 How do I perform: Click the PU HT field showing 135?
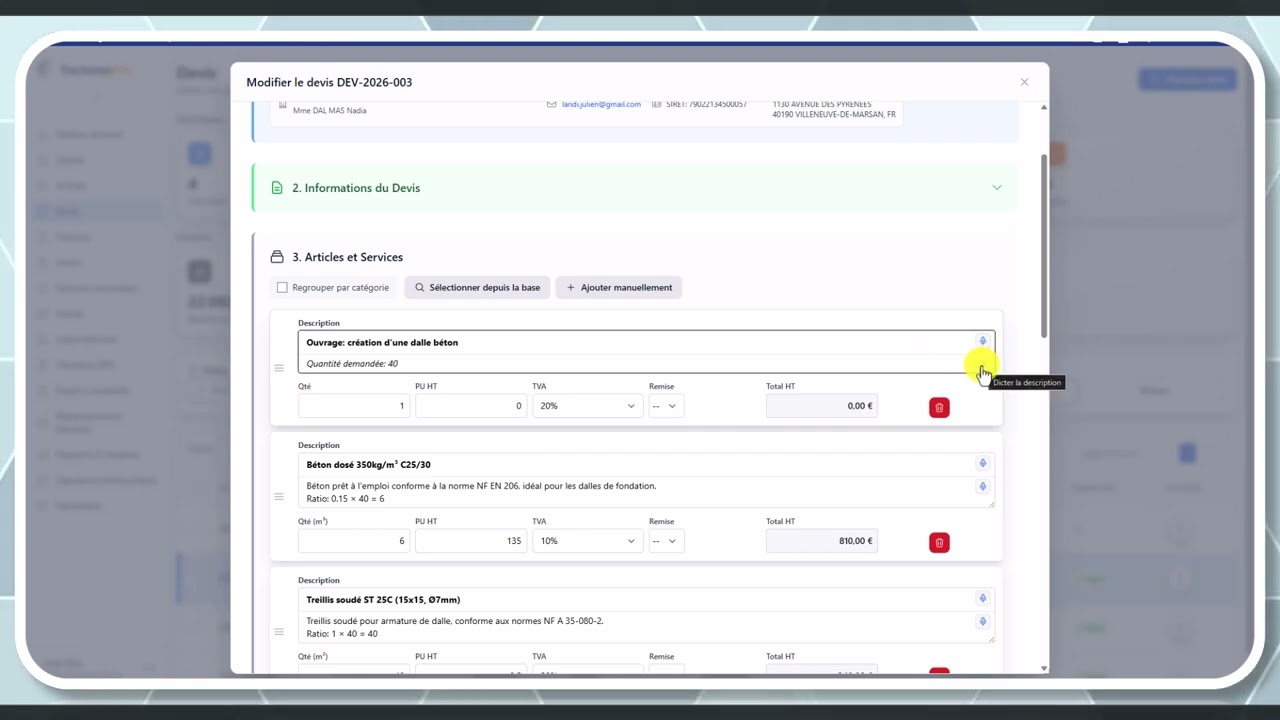471,541
